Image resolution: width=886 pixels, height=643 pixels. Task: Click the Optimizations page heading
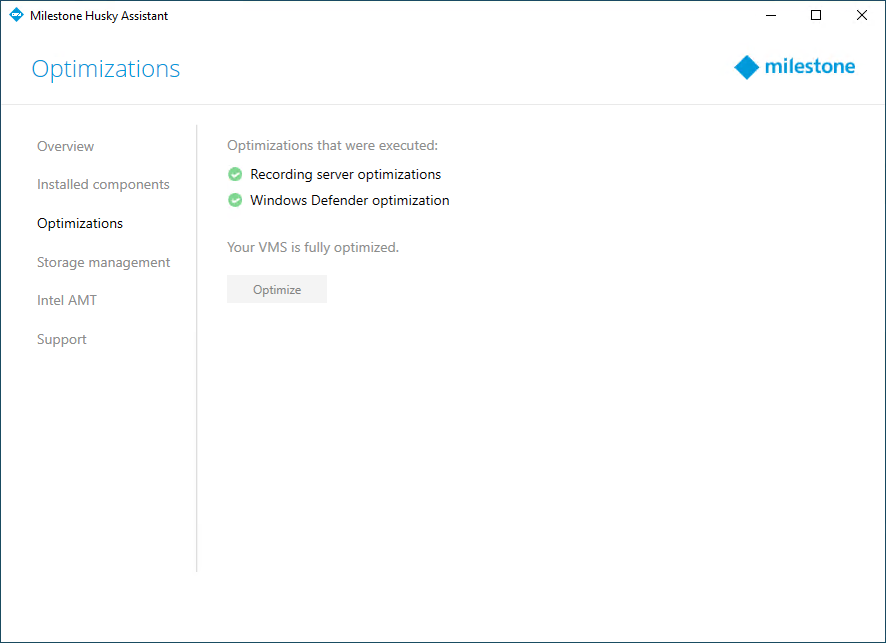[x=106, y=69]
